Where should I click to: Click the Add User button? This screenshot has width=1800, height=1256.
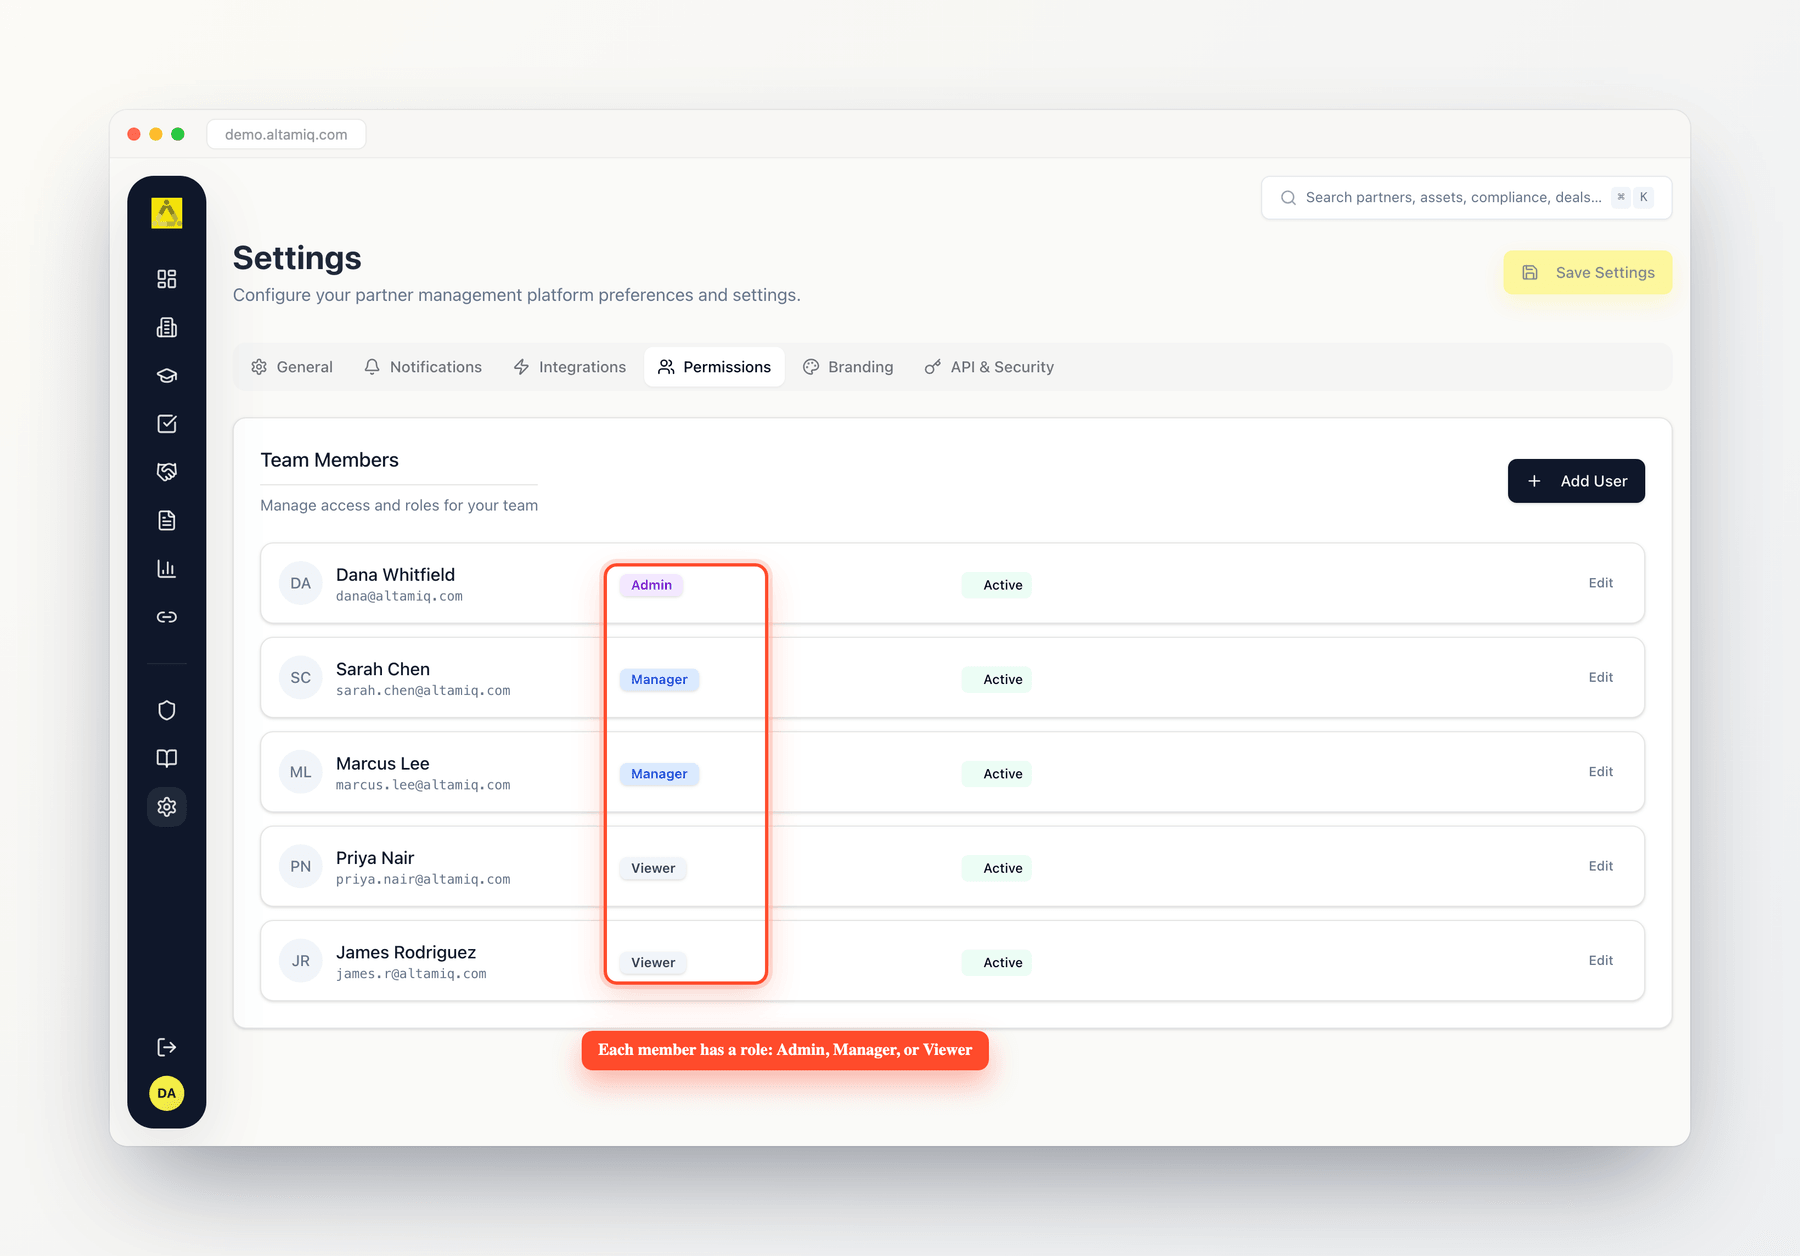[1576, 481]
